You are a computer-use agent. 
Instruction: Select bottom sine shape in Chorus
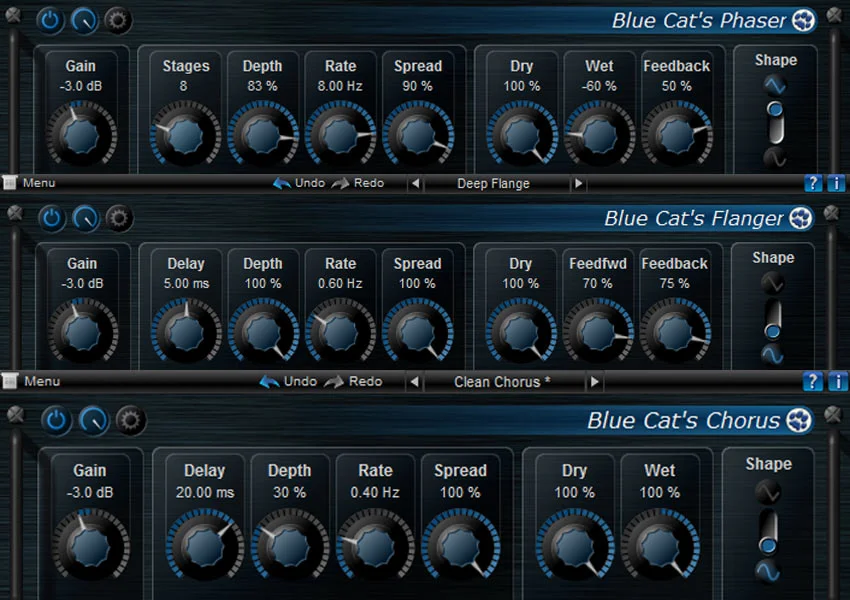point(768,571)
